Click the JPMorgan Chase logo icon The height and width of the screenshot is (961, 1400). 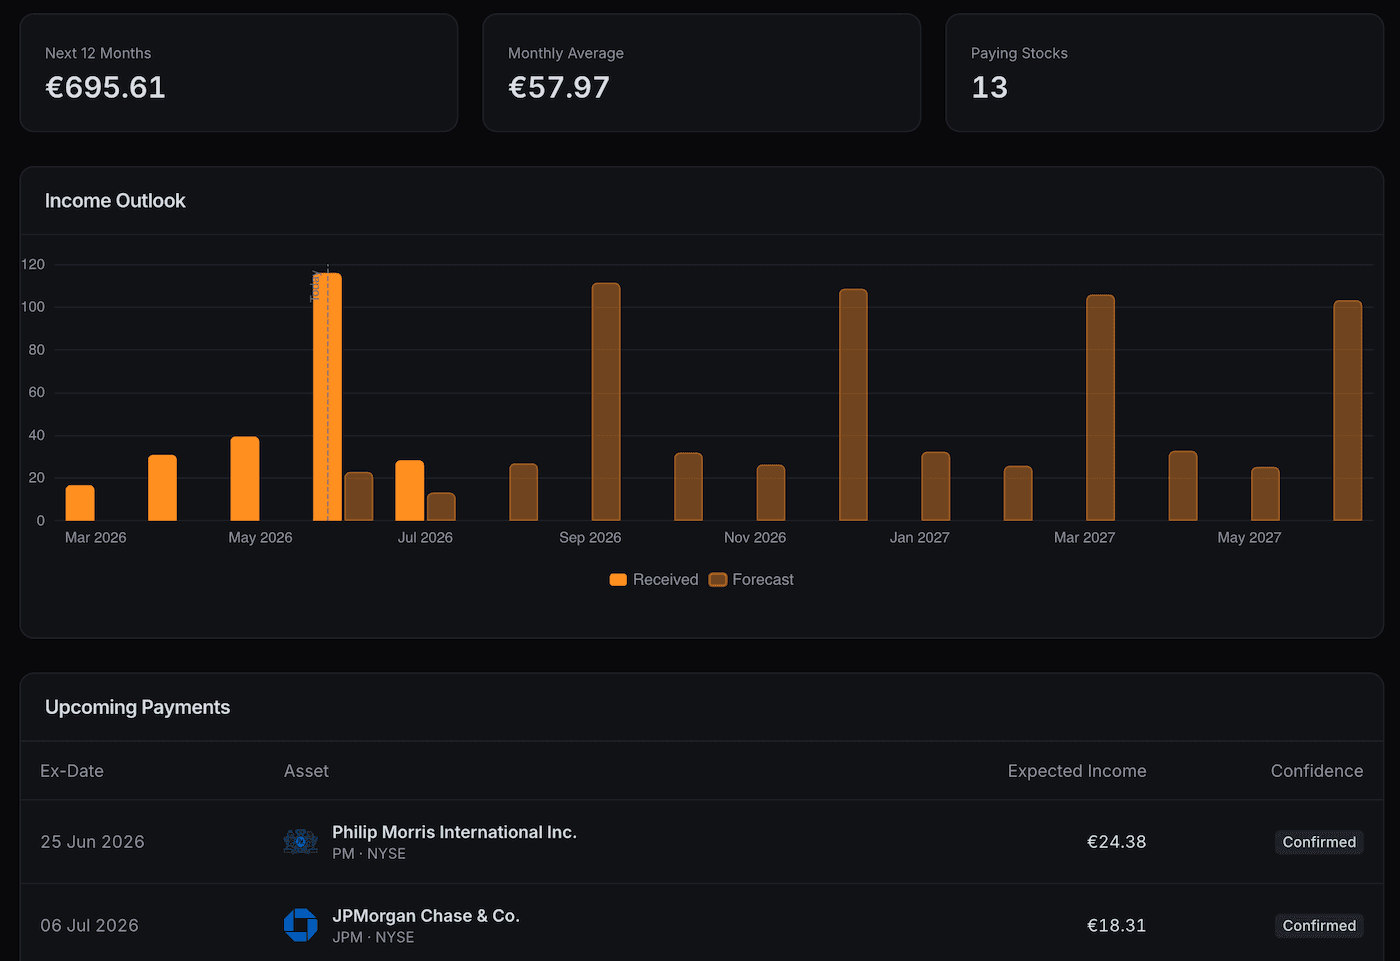(x=300, y=925)
